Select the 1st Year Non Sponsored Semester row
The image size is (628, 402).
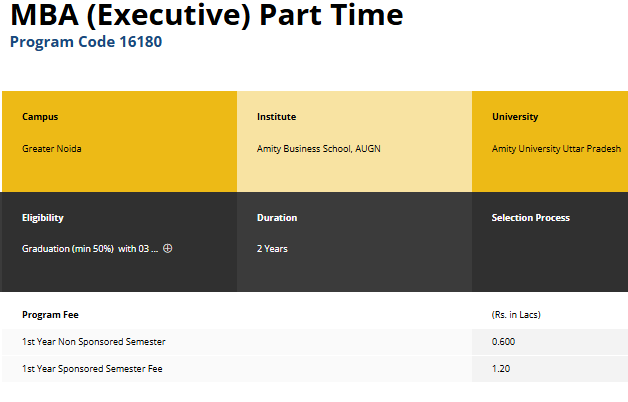click(x=94, y=342)
